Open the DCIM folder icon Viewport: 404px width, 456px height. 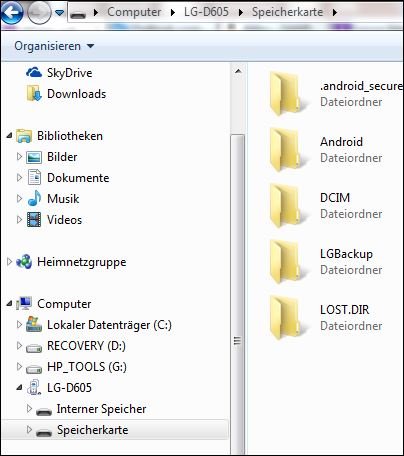(x=285, y=206)
